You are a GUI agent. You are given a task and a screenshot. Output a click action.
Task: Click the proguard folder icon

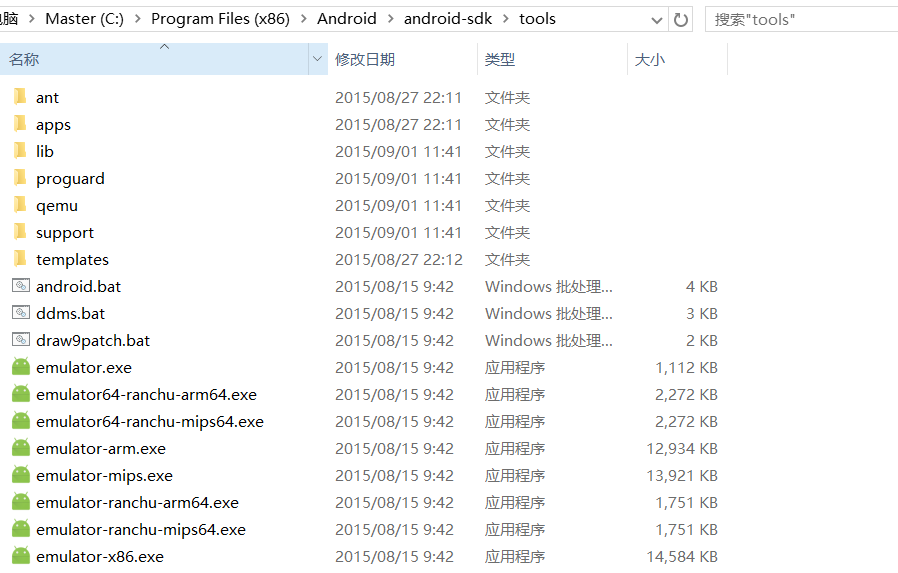[20, 178]
